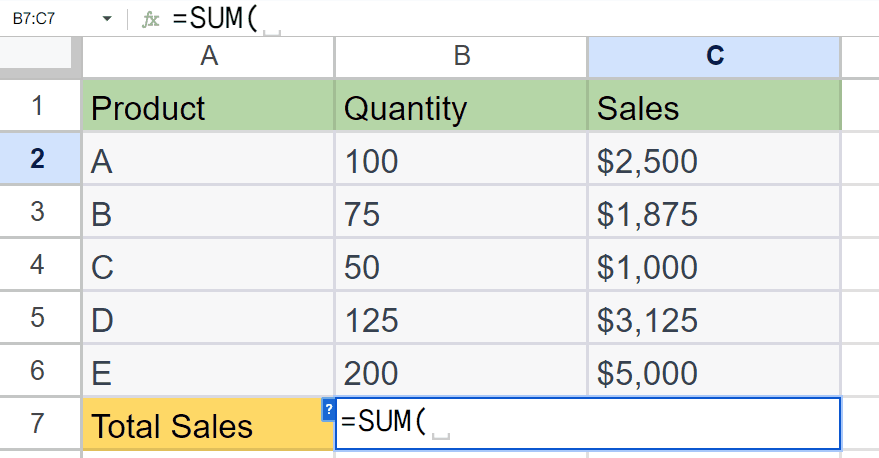Open the Name box dropdown arrow
This screenshot has width=879, height=458.
107,19
